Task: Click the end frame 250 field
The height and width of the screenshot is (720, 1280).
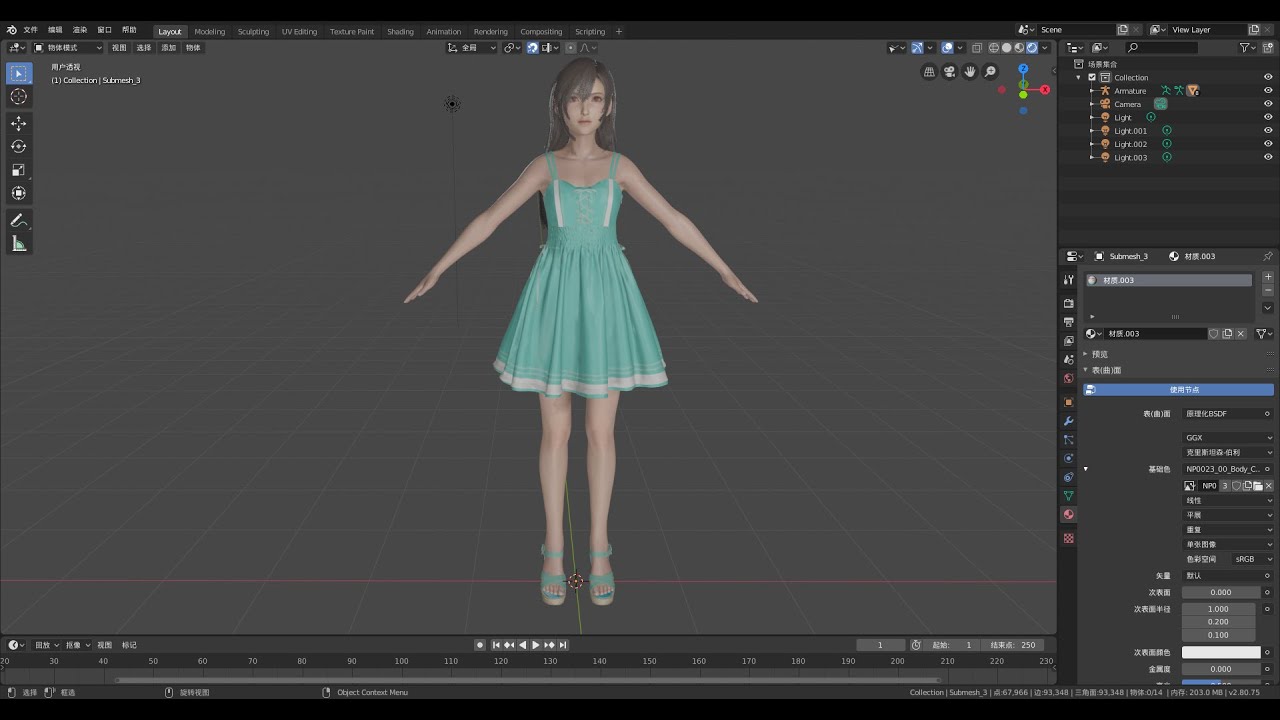Action: (1014, 645)
